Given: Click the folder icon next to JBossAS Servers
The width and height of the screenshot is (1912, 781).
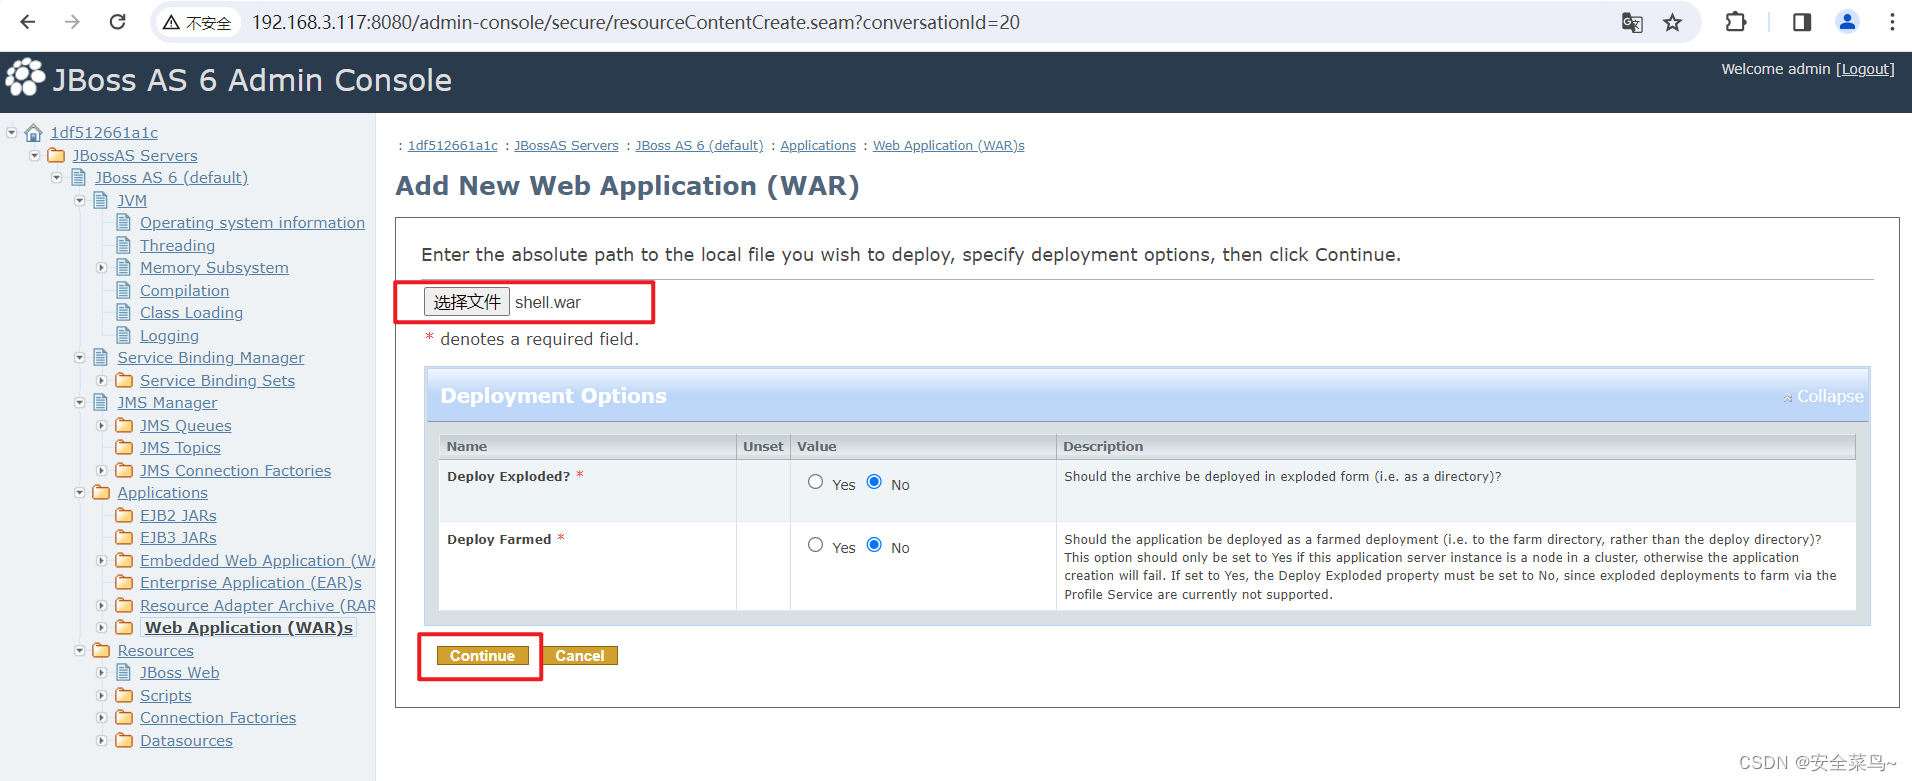Looking at the screenshot, I should (56, 155).
